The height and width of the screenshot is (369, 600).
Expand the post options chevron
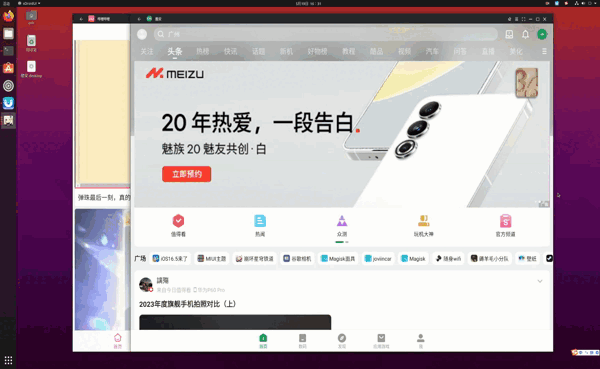point(540,281)
